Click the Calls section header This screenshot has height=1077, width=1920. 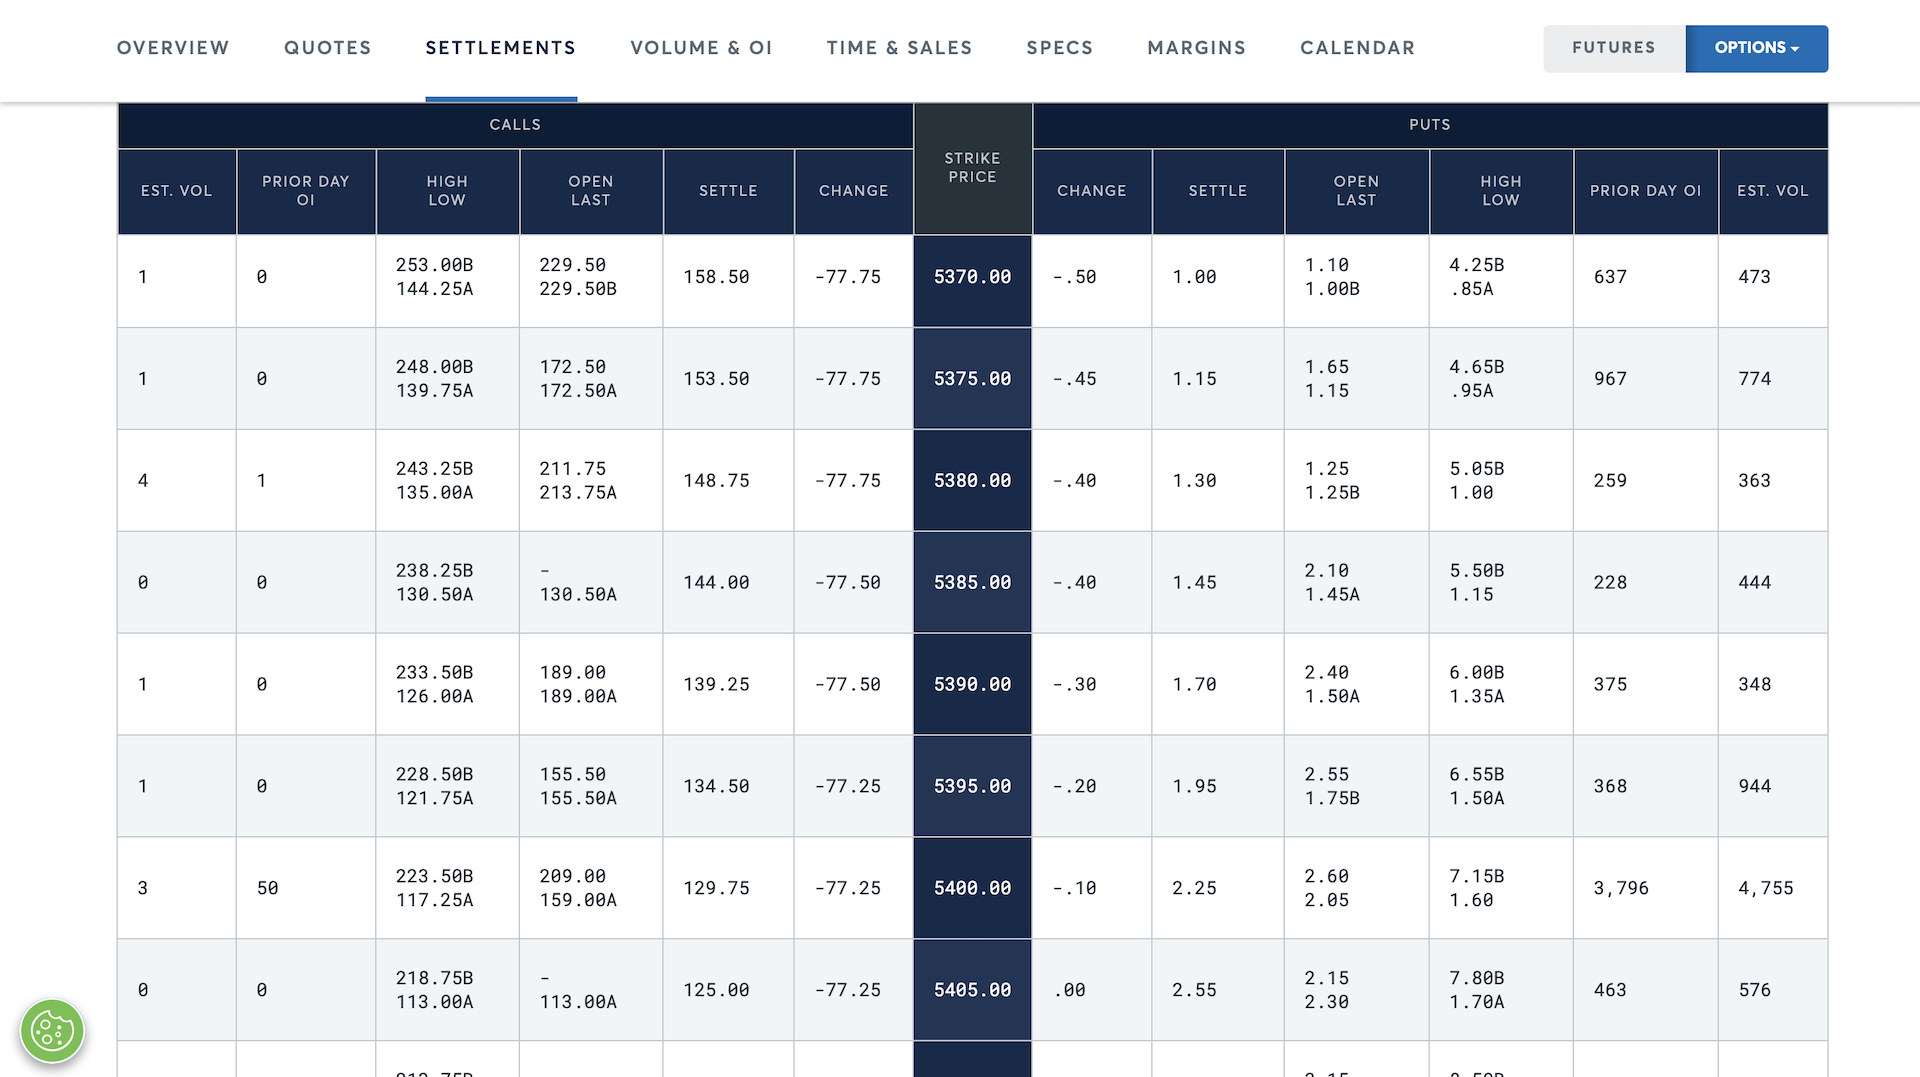[515, 125]
